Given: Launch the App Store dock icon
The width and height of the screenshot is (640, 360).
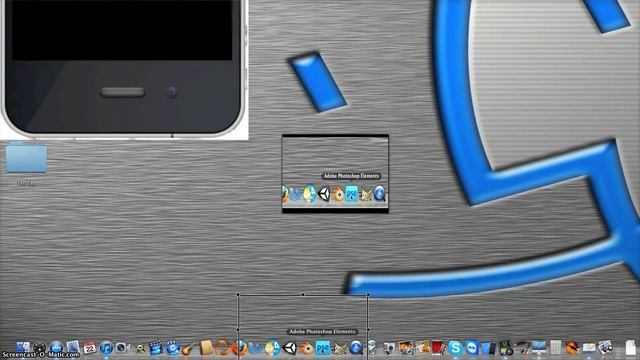Looking at the screenshot, I should click(x=56, y=348).
